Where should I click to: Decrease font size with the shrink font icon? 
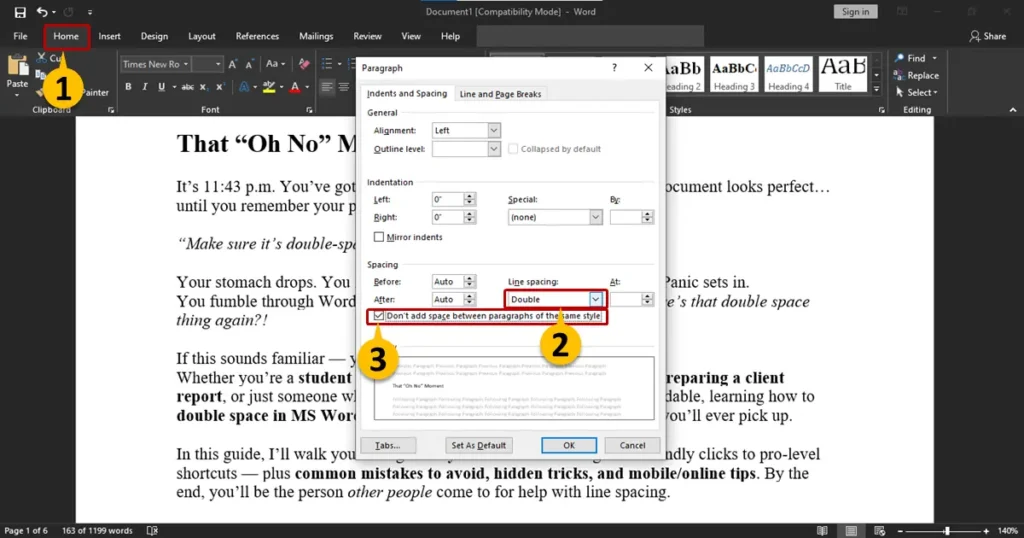249,64
